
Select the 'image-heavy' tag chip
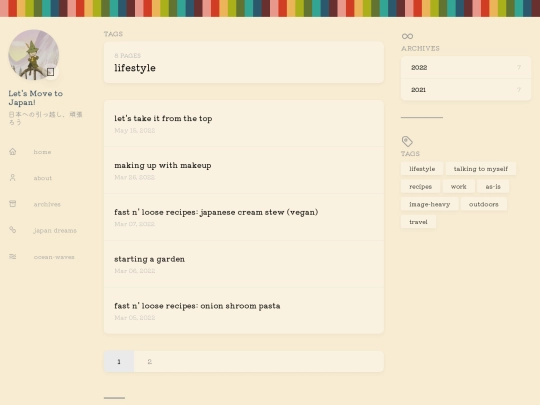429,204
